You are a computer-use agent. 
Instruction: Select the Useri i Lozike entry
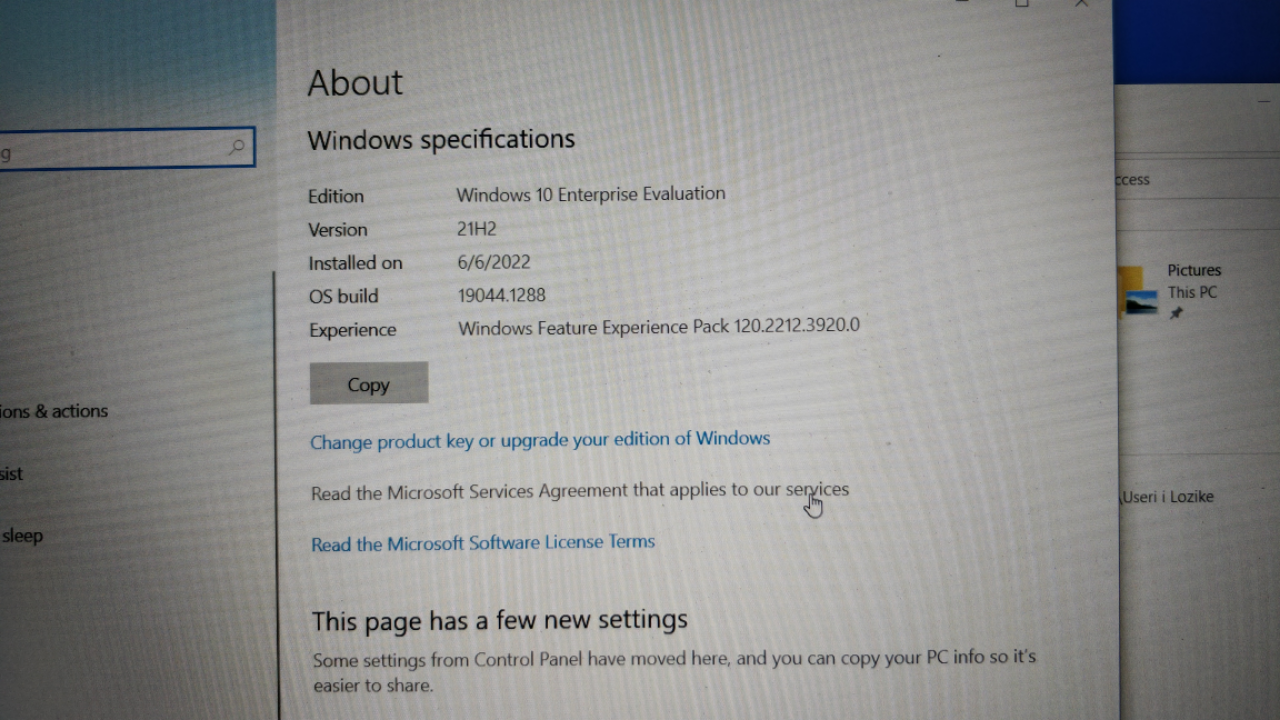[1167, 497]
